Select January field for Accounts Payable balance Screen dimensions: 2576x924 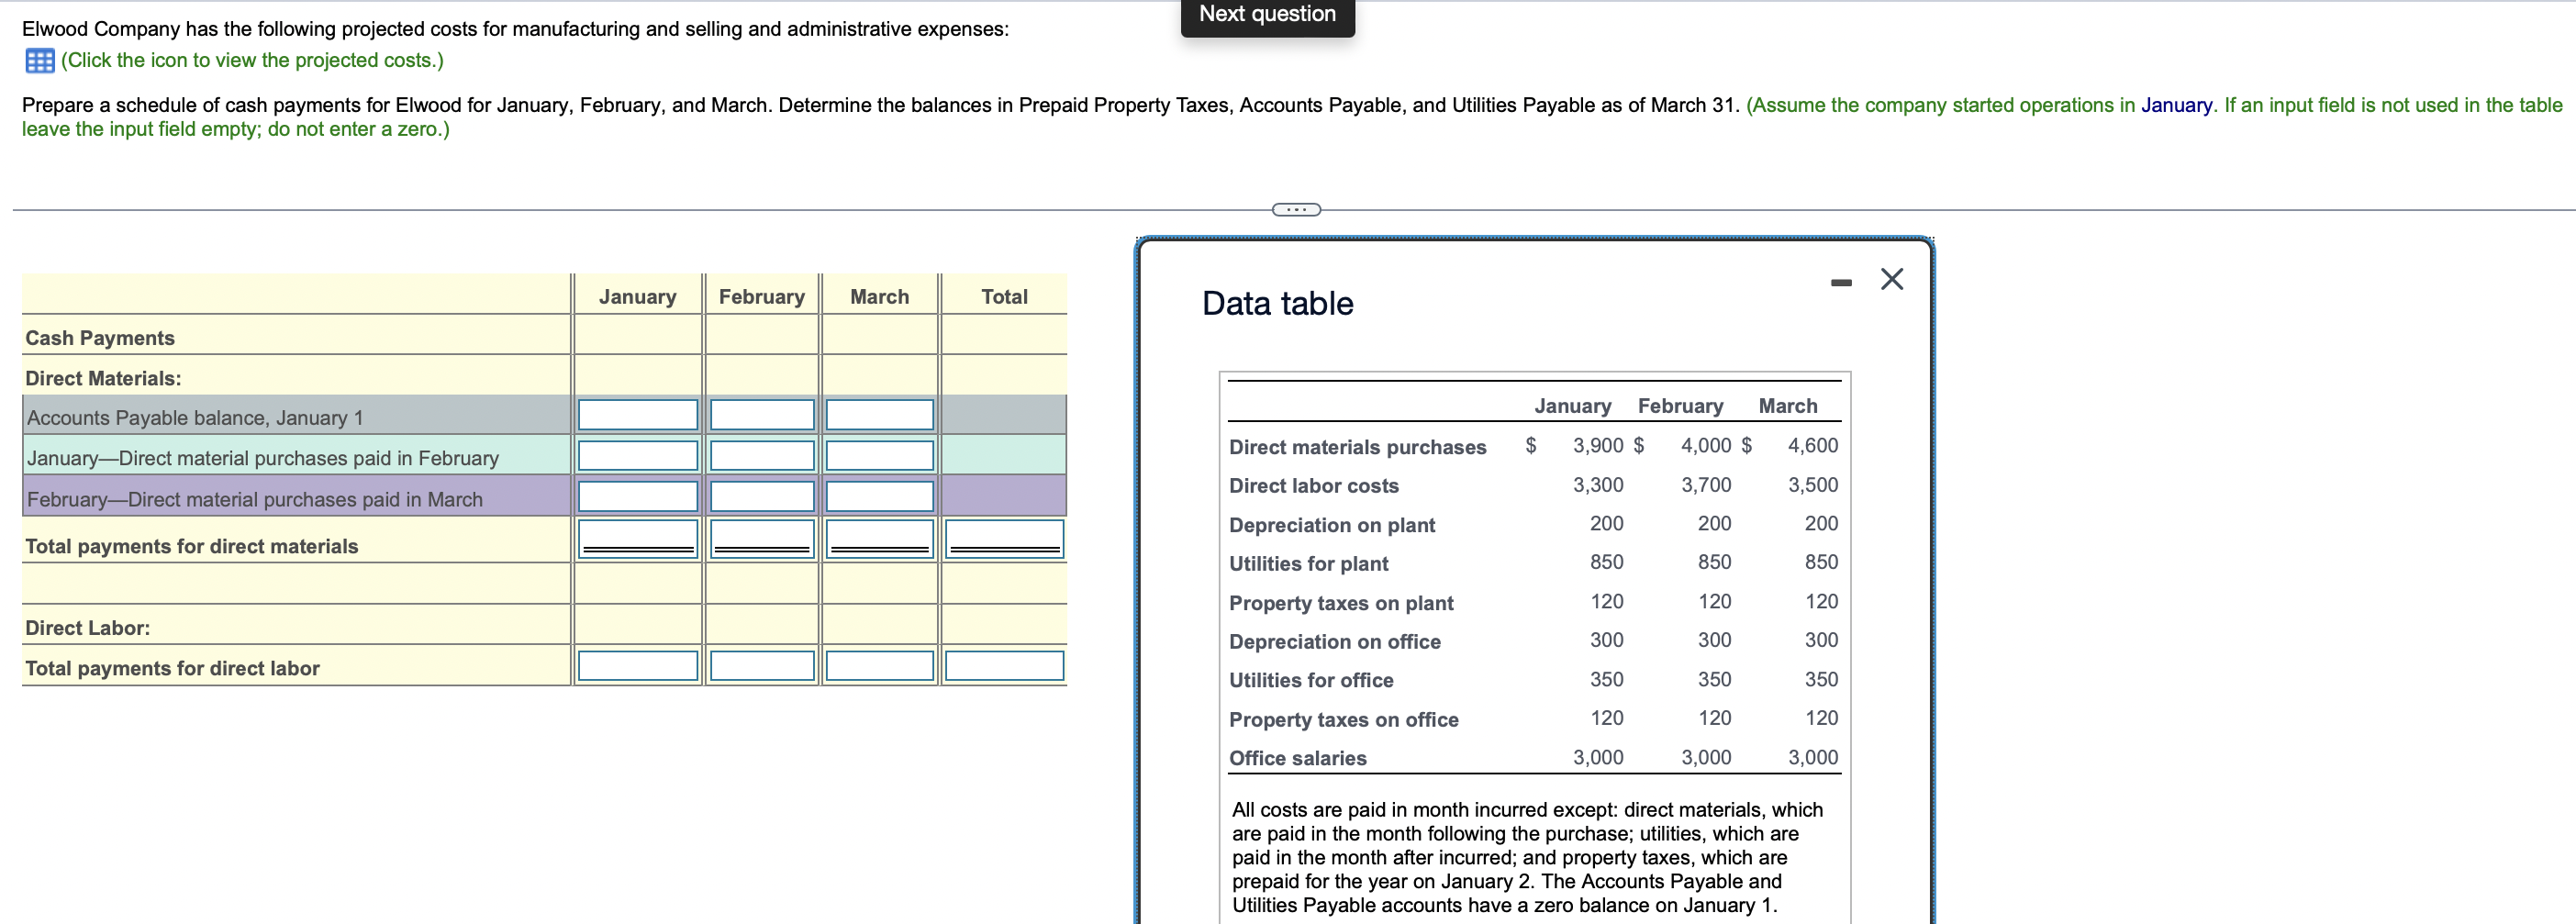tap(638, 415)
